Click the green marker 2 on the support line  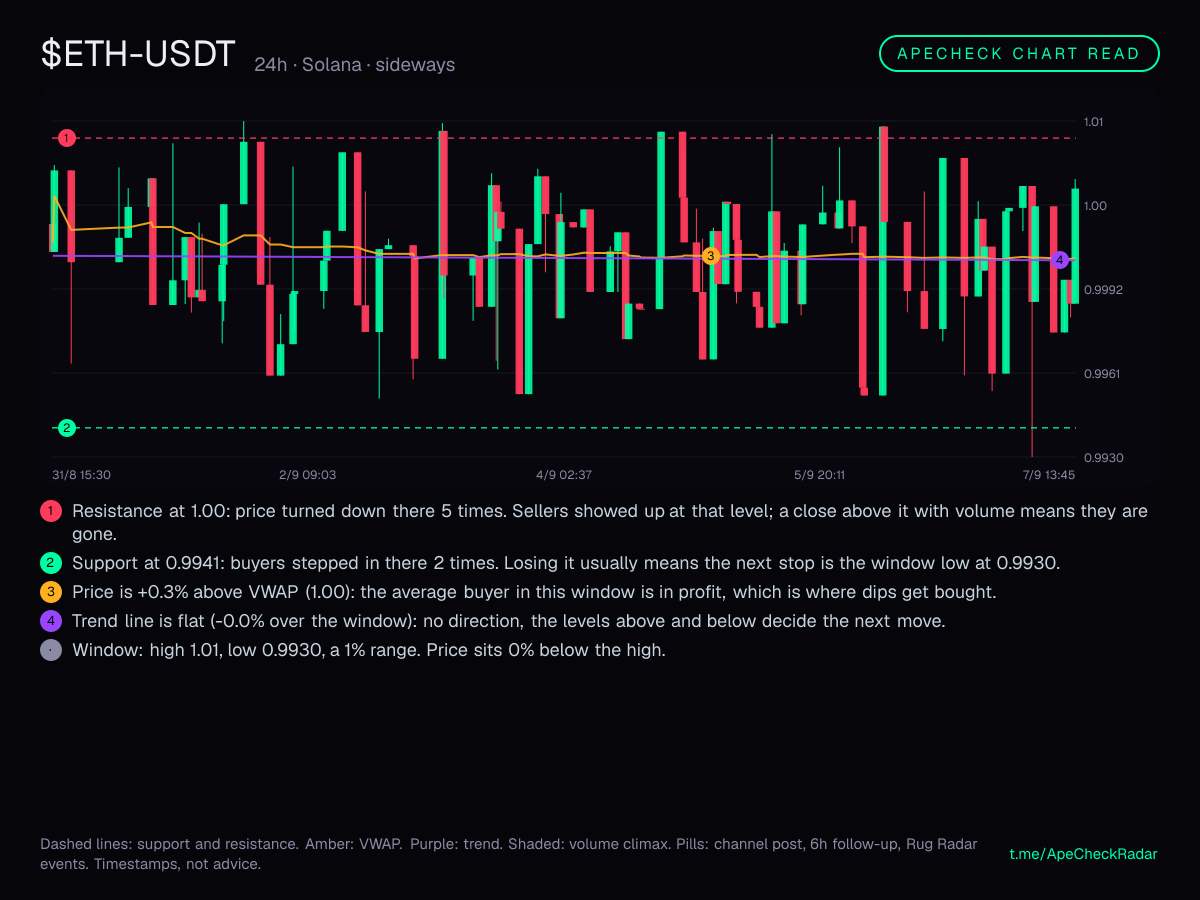[x=67, y=428]
